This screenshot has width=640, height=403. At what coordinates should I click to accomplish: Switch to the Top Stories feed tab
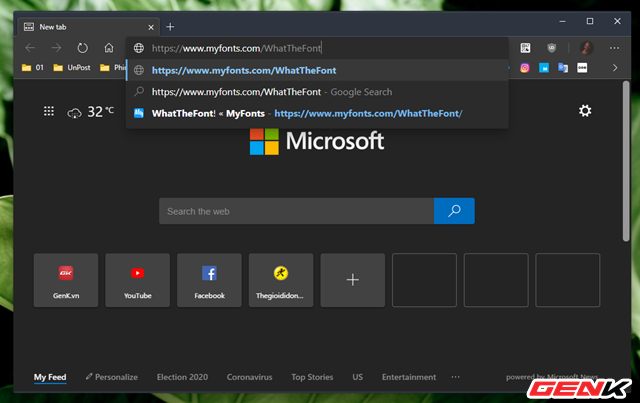click(312, 377)
